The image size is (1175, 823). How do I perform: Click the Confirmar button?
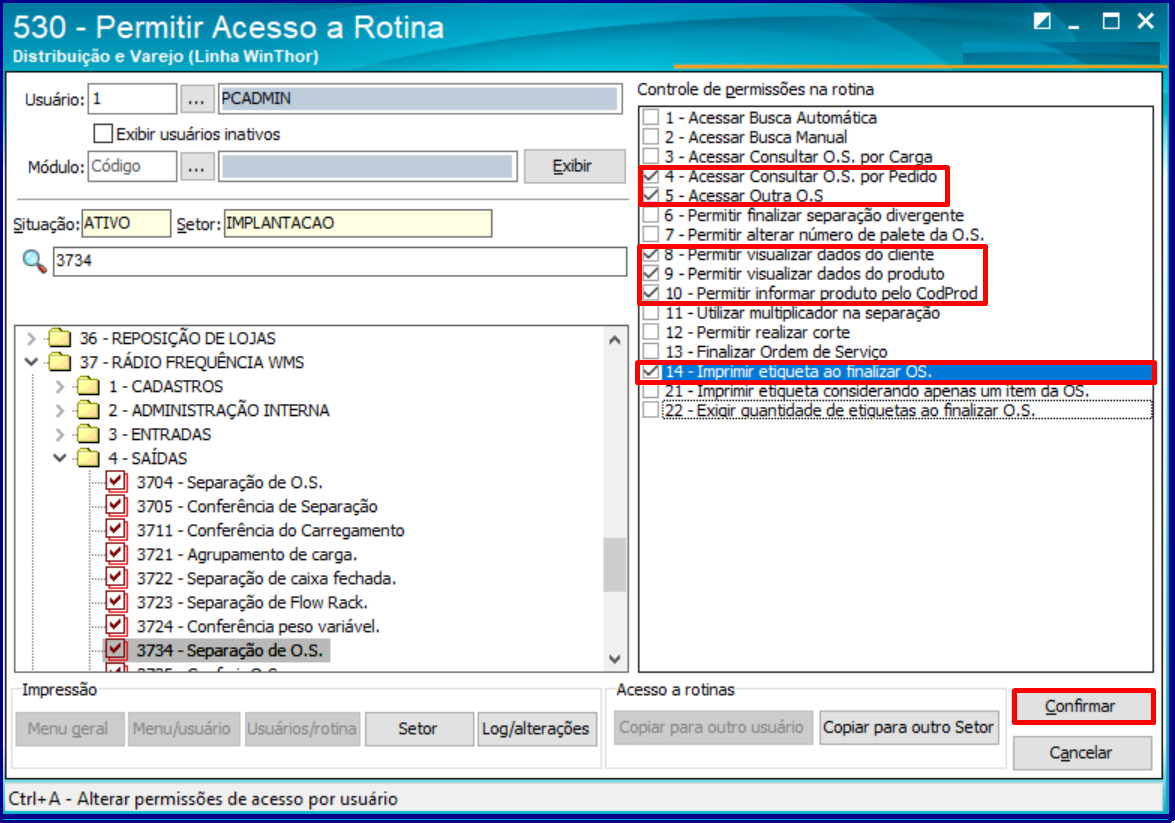pos(1081,706)
